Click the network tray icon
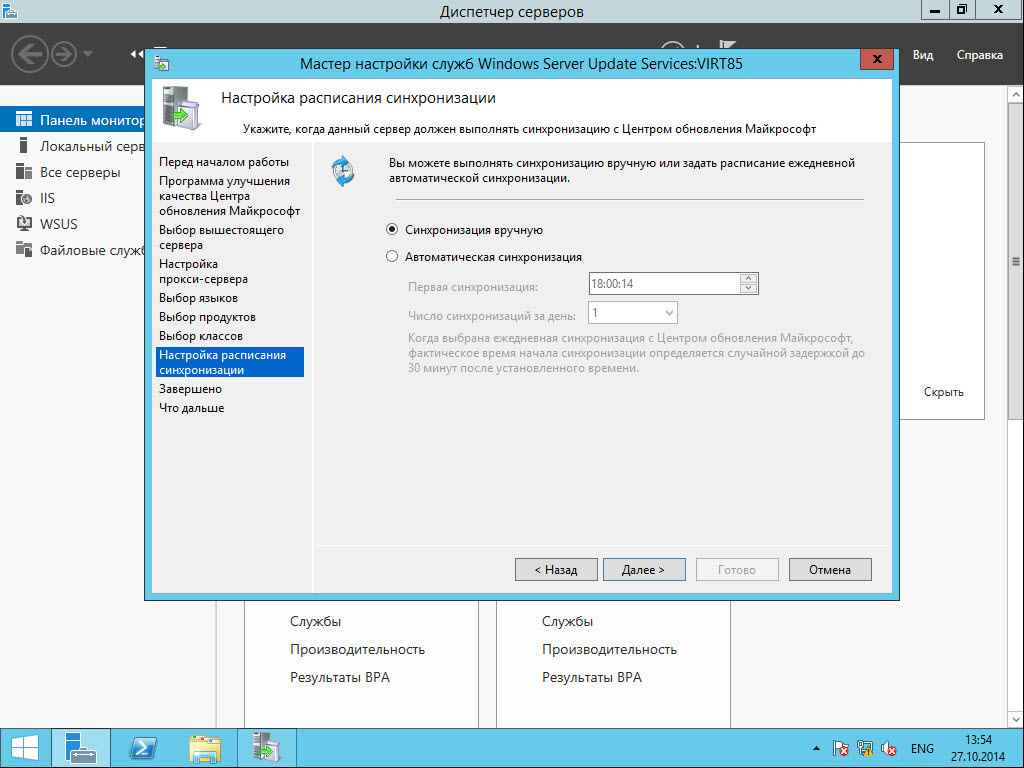This screenshot has height=768, width=1024. tap(865, 748)
